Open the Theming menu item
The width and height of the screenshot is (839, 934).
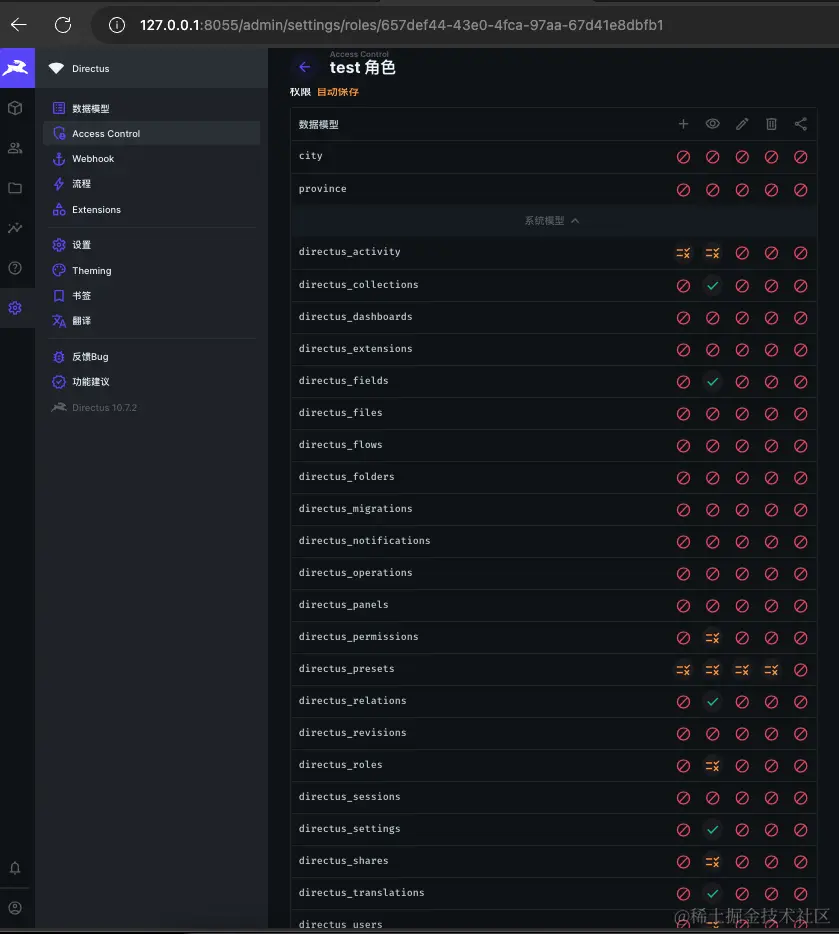click(x=151, y=270)
